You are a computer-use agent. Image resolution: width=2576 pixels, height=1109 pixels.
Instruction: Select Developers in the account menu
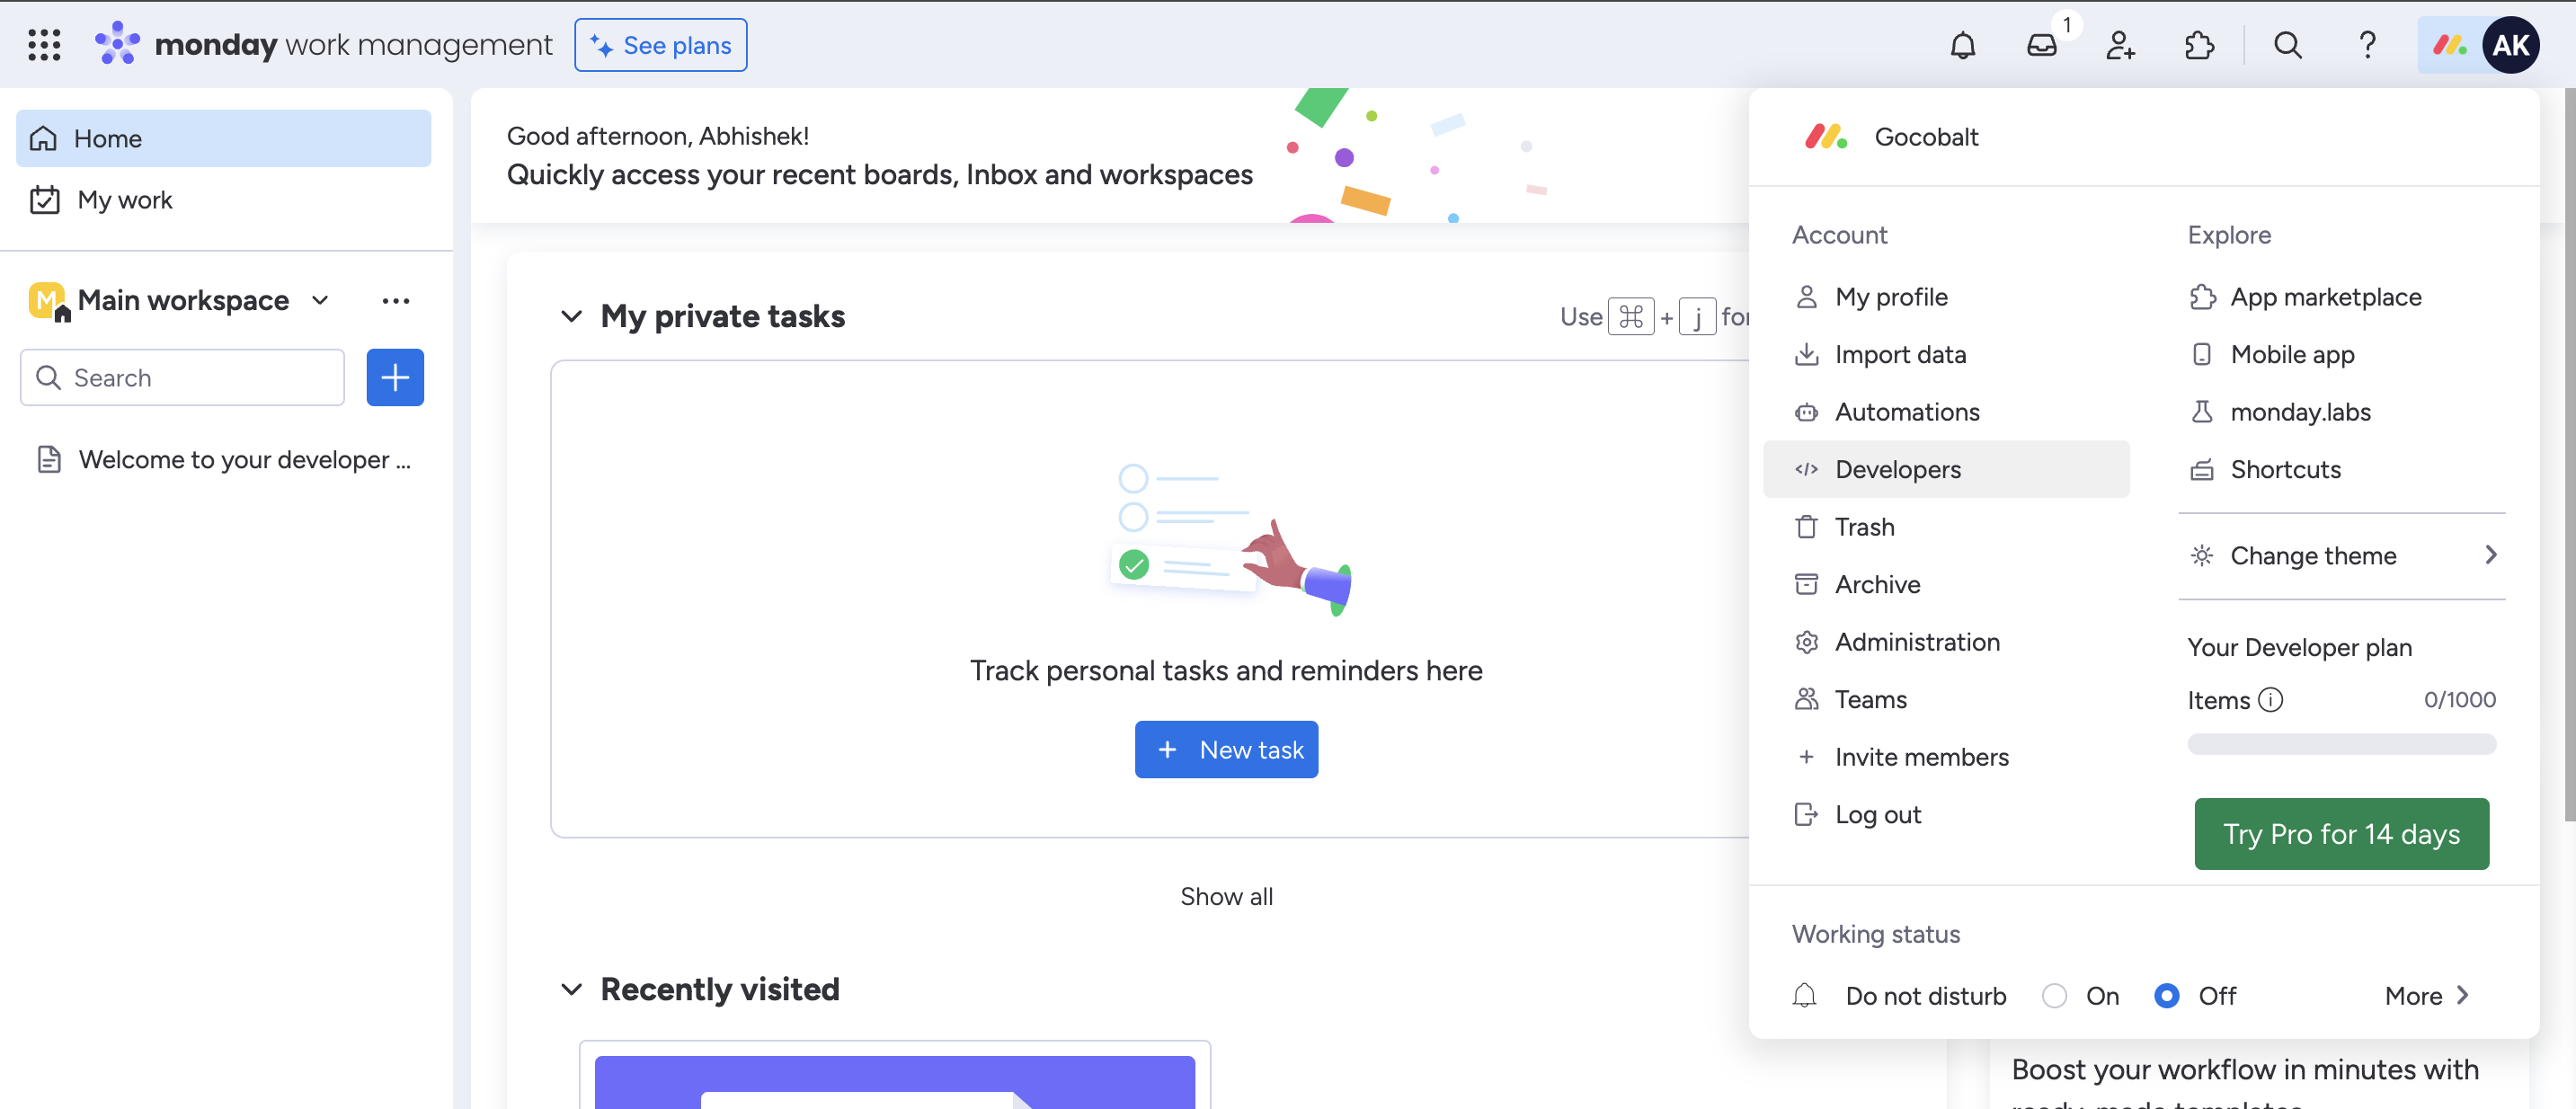pyautogui.click(x=1897, y=468)
